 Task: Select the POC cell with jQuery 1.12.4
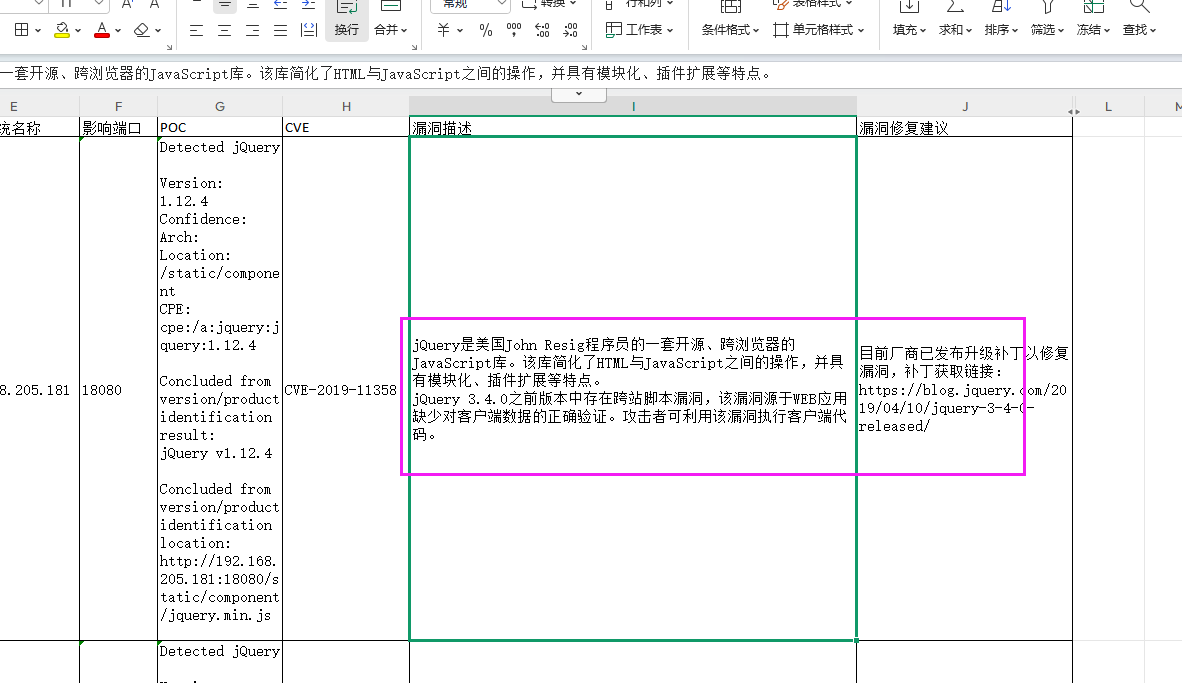(x=219, y=389)
